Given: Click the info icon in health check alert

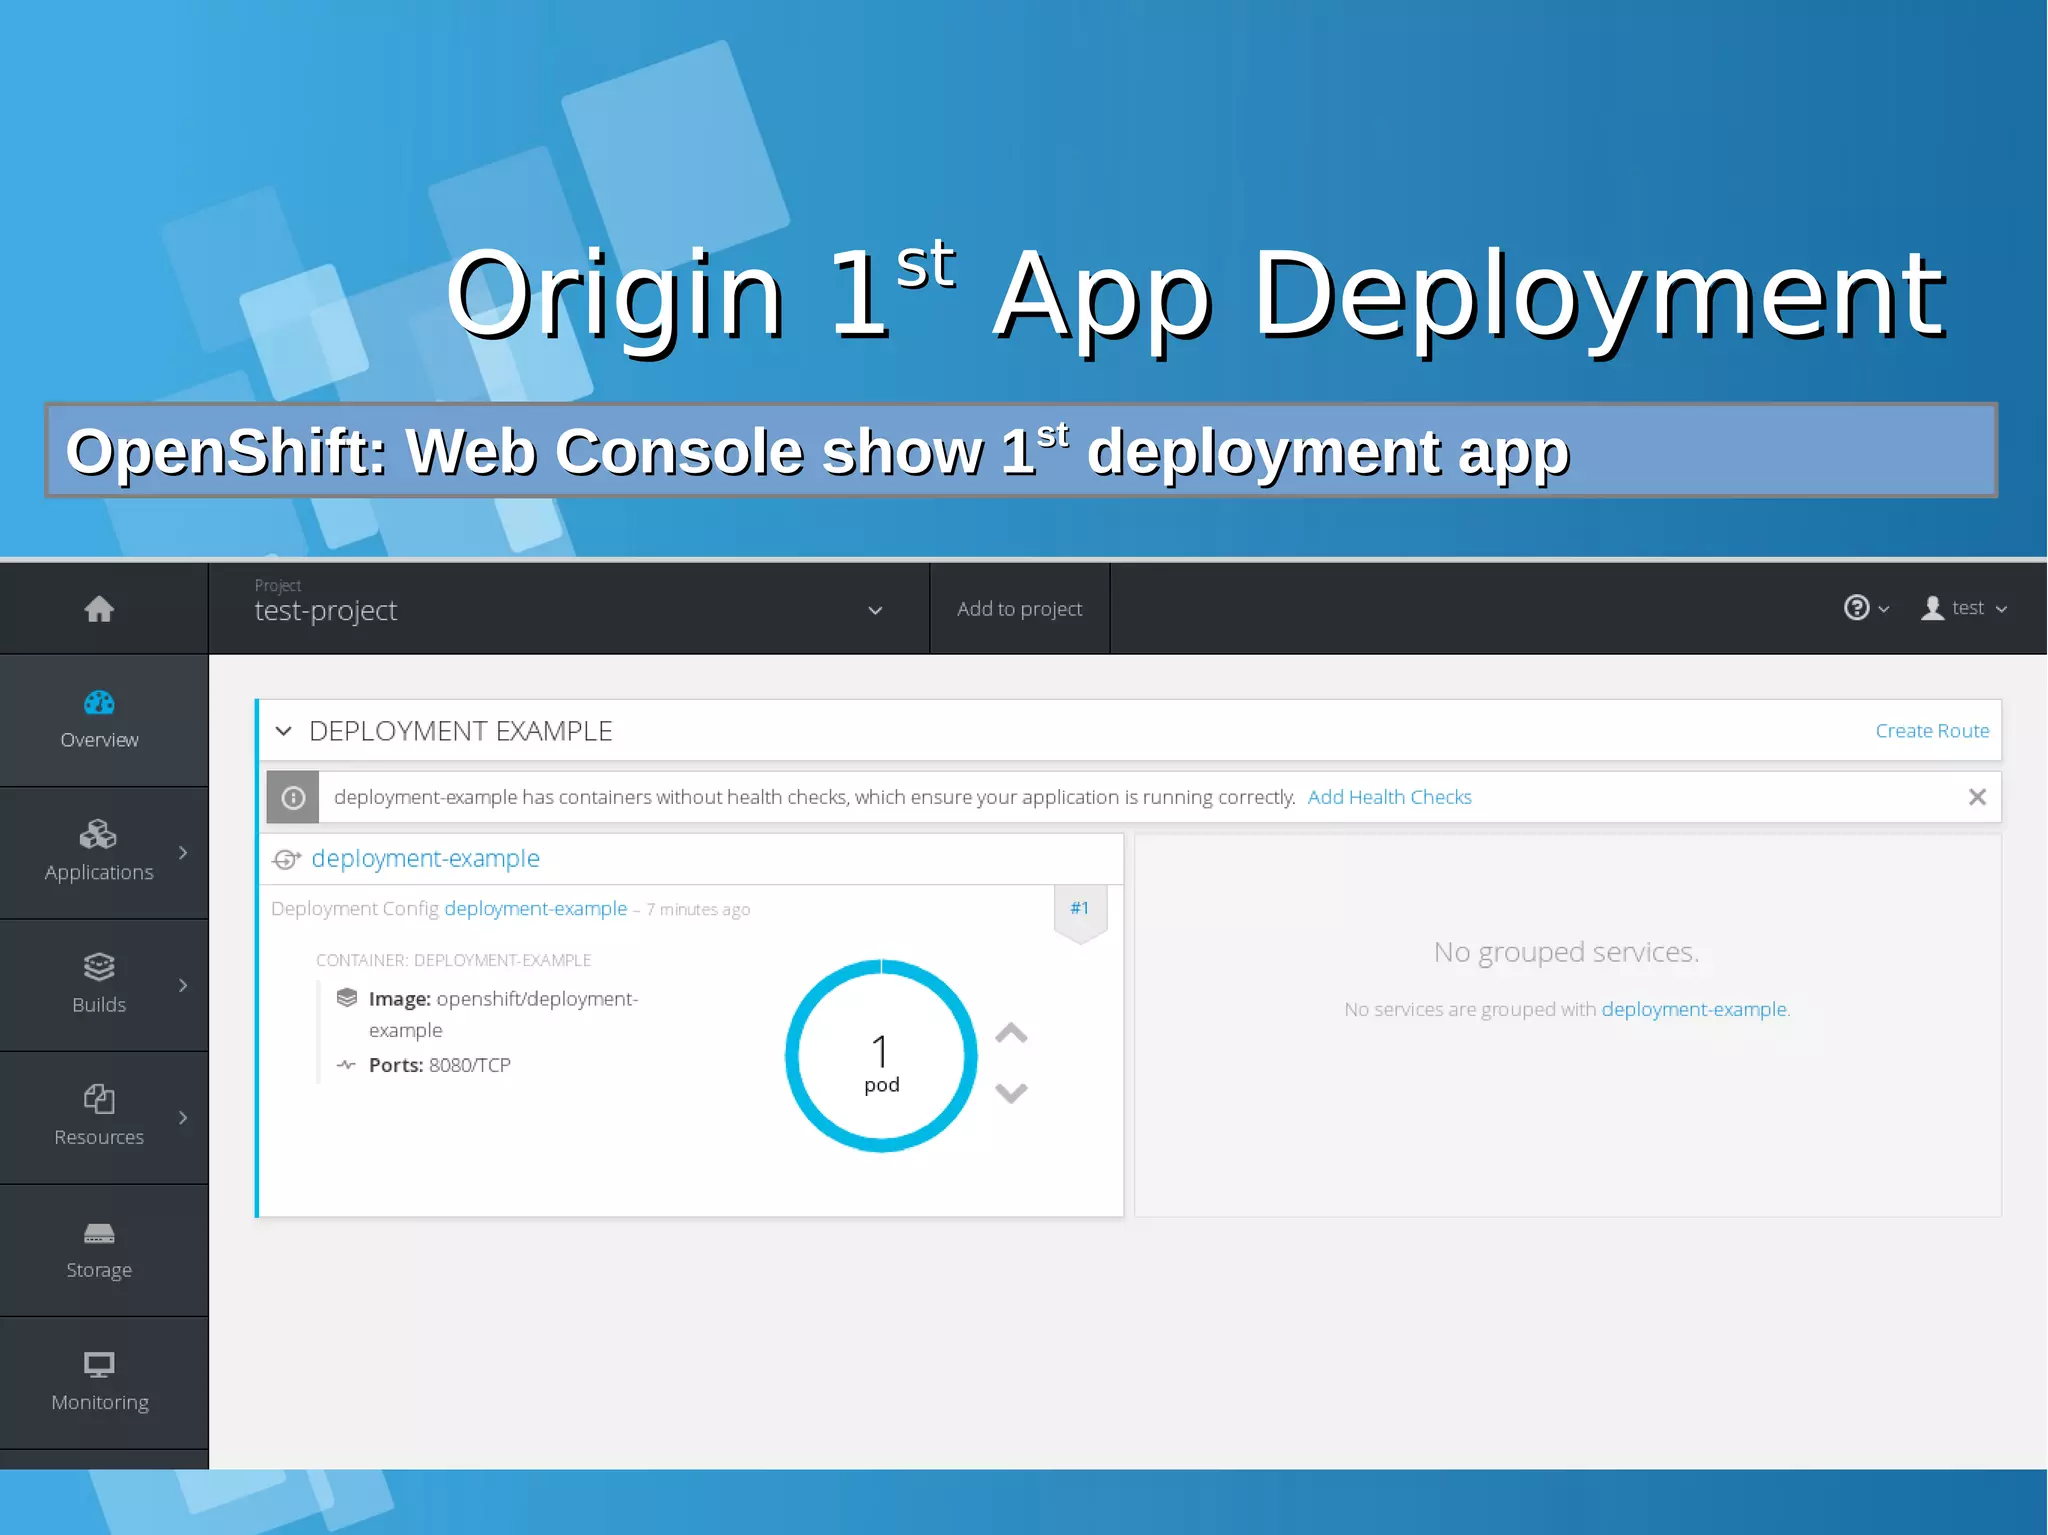Looking at the screenshot, I should tap(293, 797).
